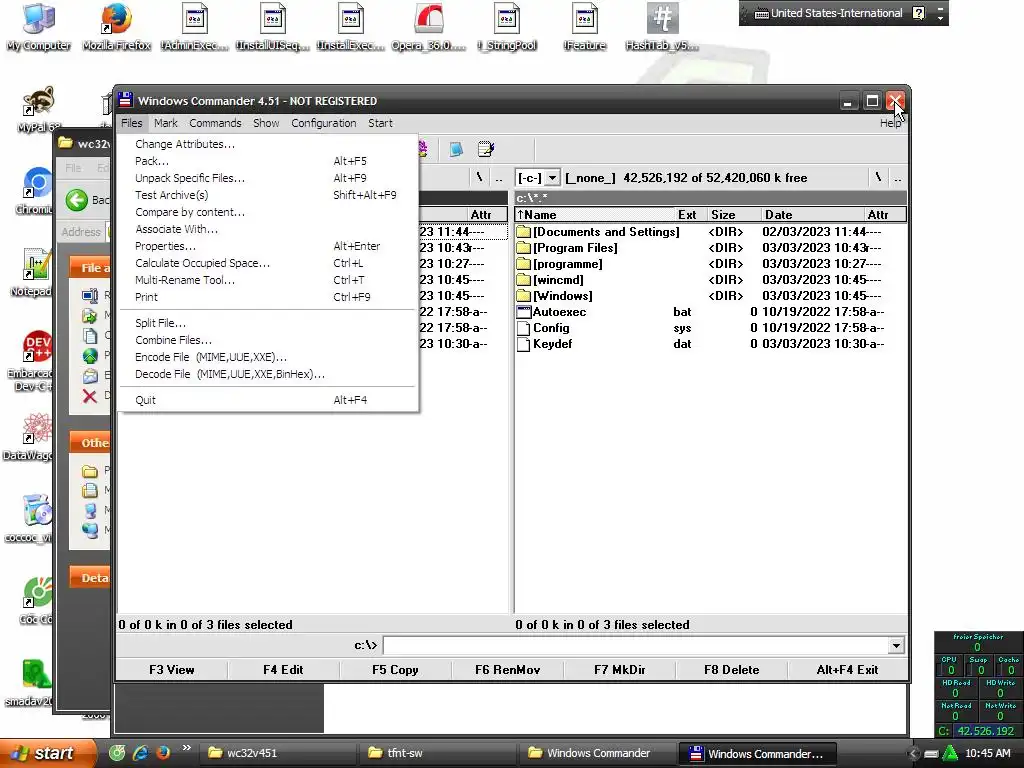The width and height of the screenshot is (1024, 768).
Task: Open the drive [-c-] dropdown
Action: tap(552, 178)
